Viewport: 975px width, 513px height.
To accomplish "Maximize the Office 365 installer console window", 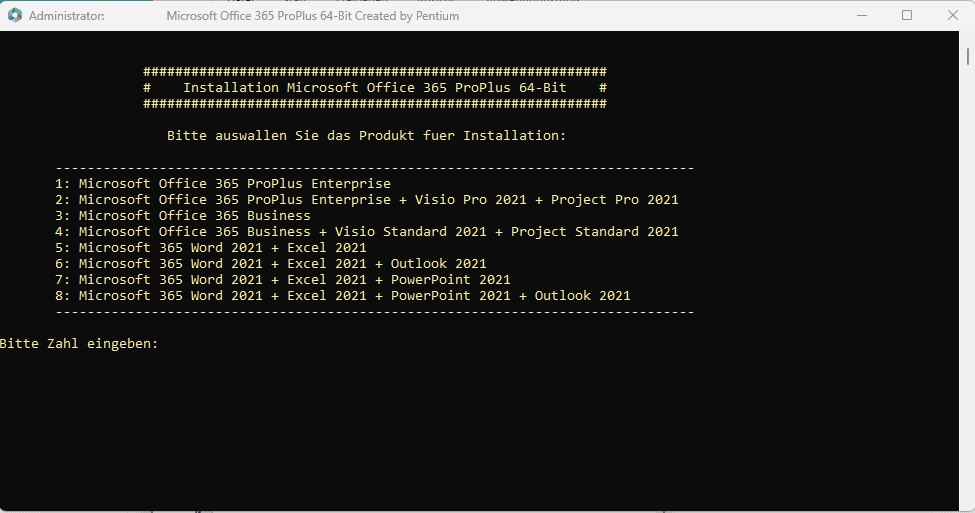I will (x=907, y=16).
